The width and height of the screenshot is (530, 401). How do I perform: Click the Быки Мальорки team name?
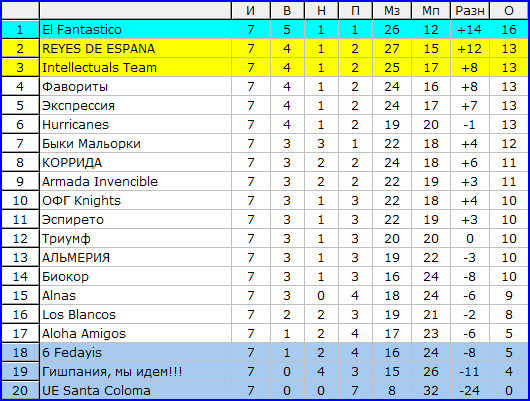tap(91, 144)
